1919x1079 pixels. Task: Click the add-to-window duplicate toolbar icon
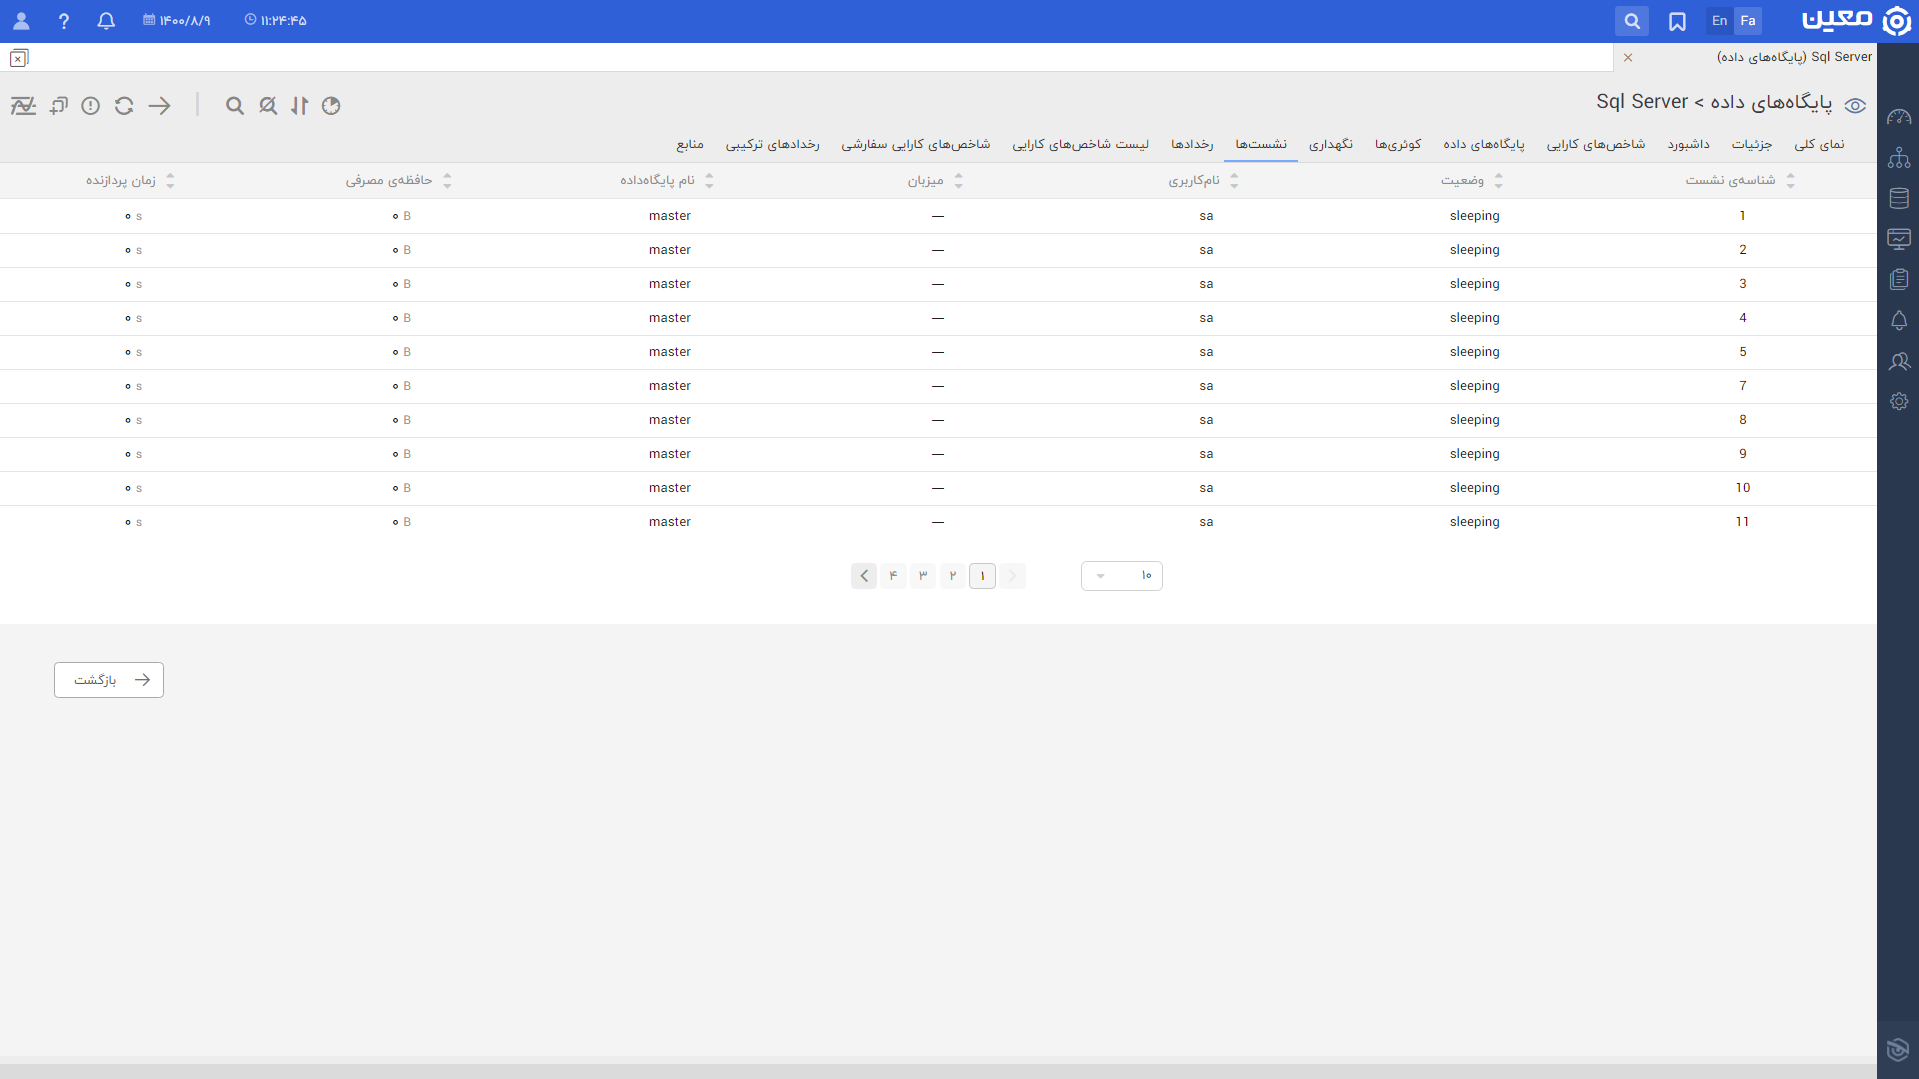pyautogui.click(x=59, y=106)
